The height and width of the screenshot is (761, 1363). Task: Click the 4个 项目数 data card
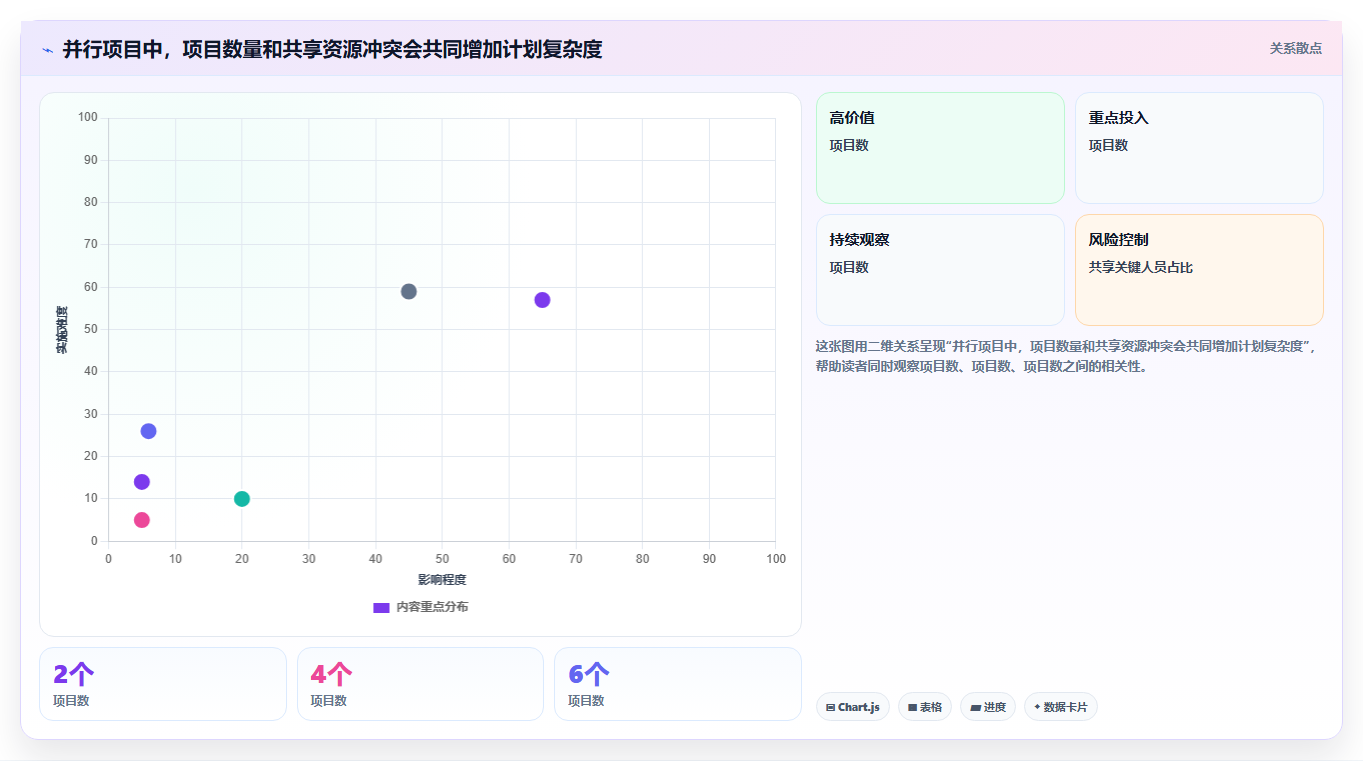pyautogui.click(x=420, y=684)
